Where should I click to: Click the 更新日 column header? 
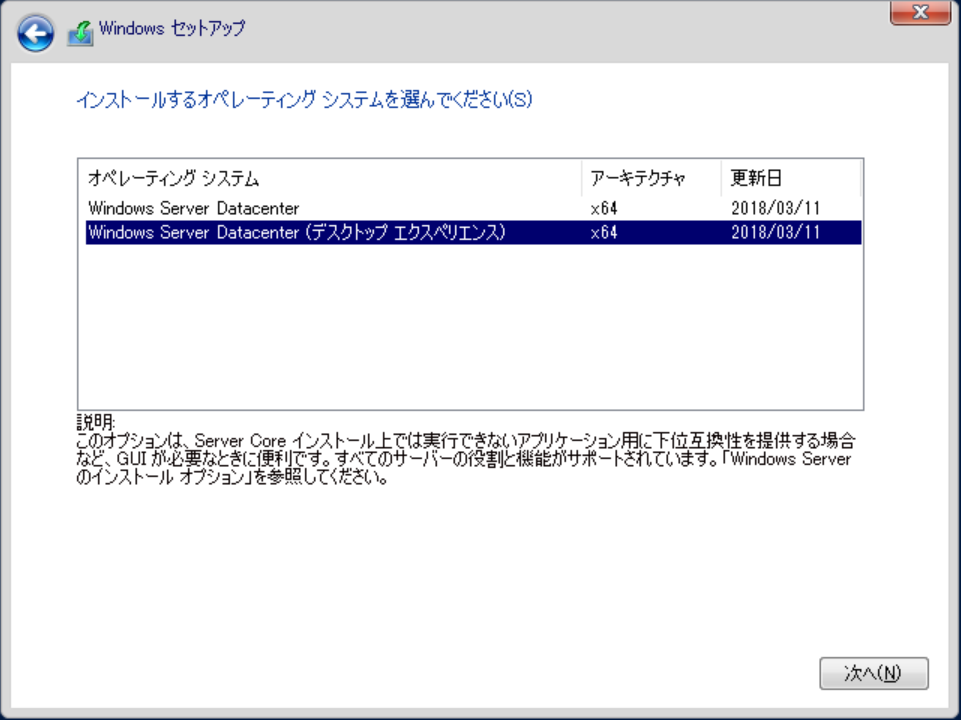click(x=791, y=178)
